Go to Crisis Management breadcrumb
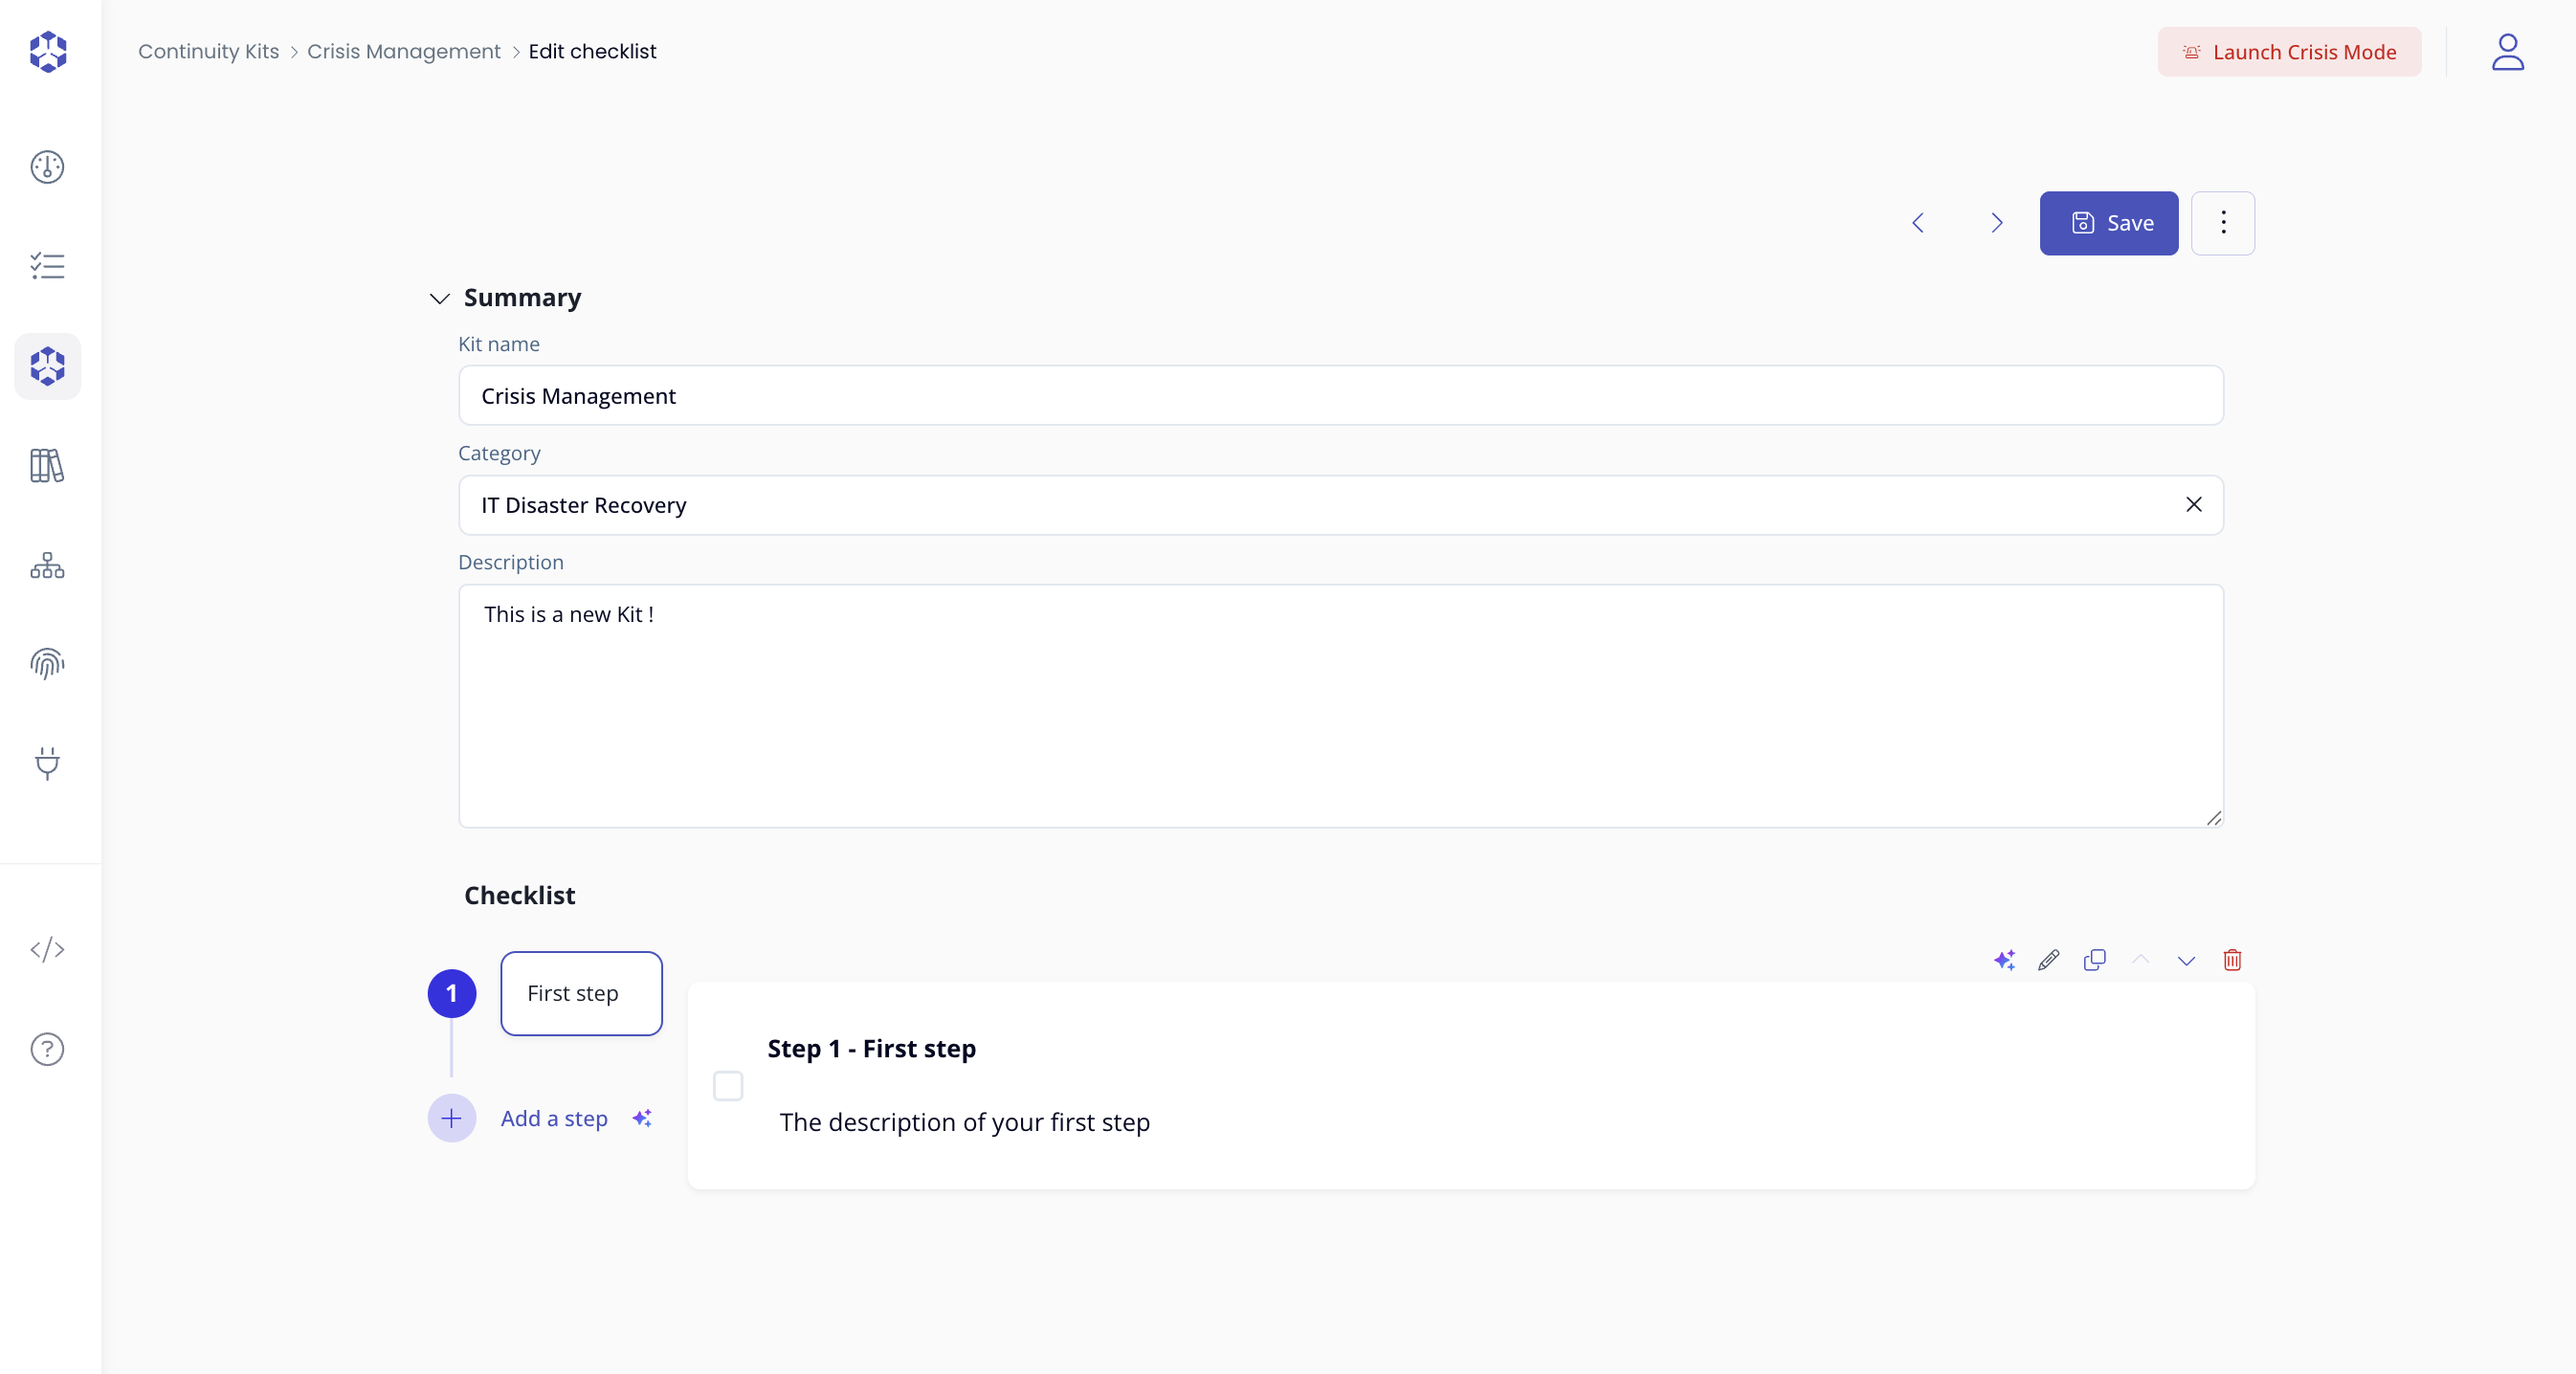Viewport: 2576px width, 1374px height. click(403, 51)
